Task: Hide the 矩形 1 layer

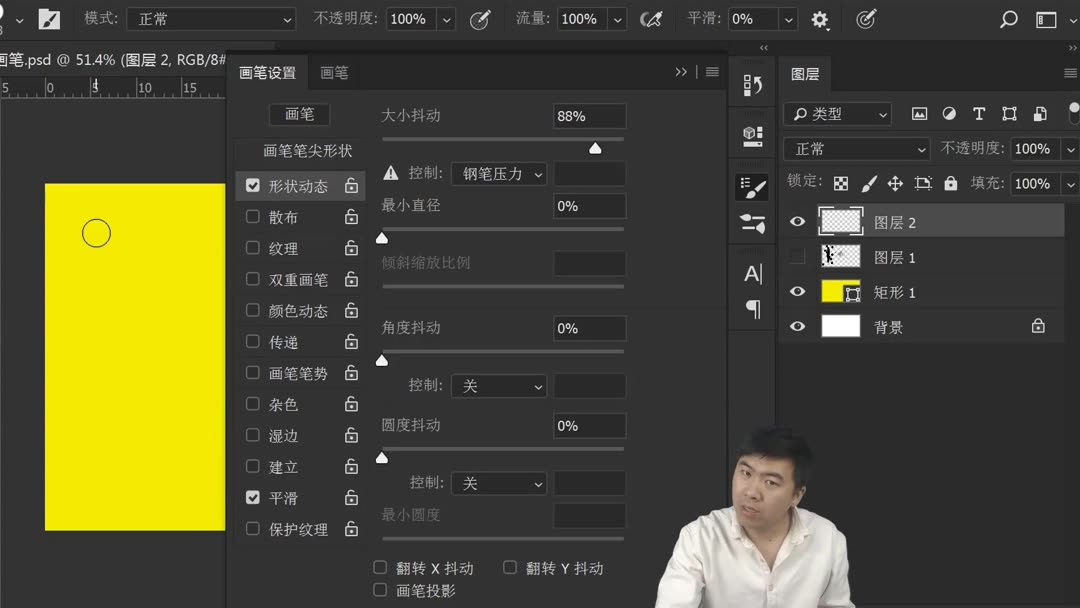Action: (797, 292)
